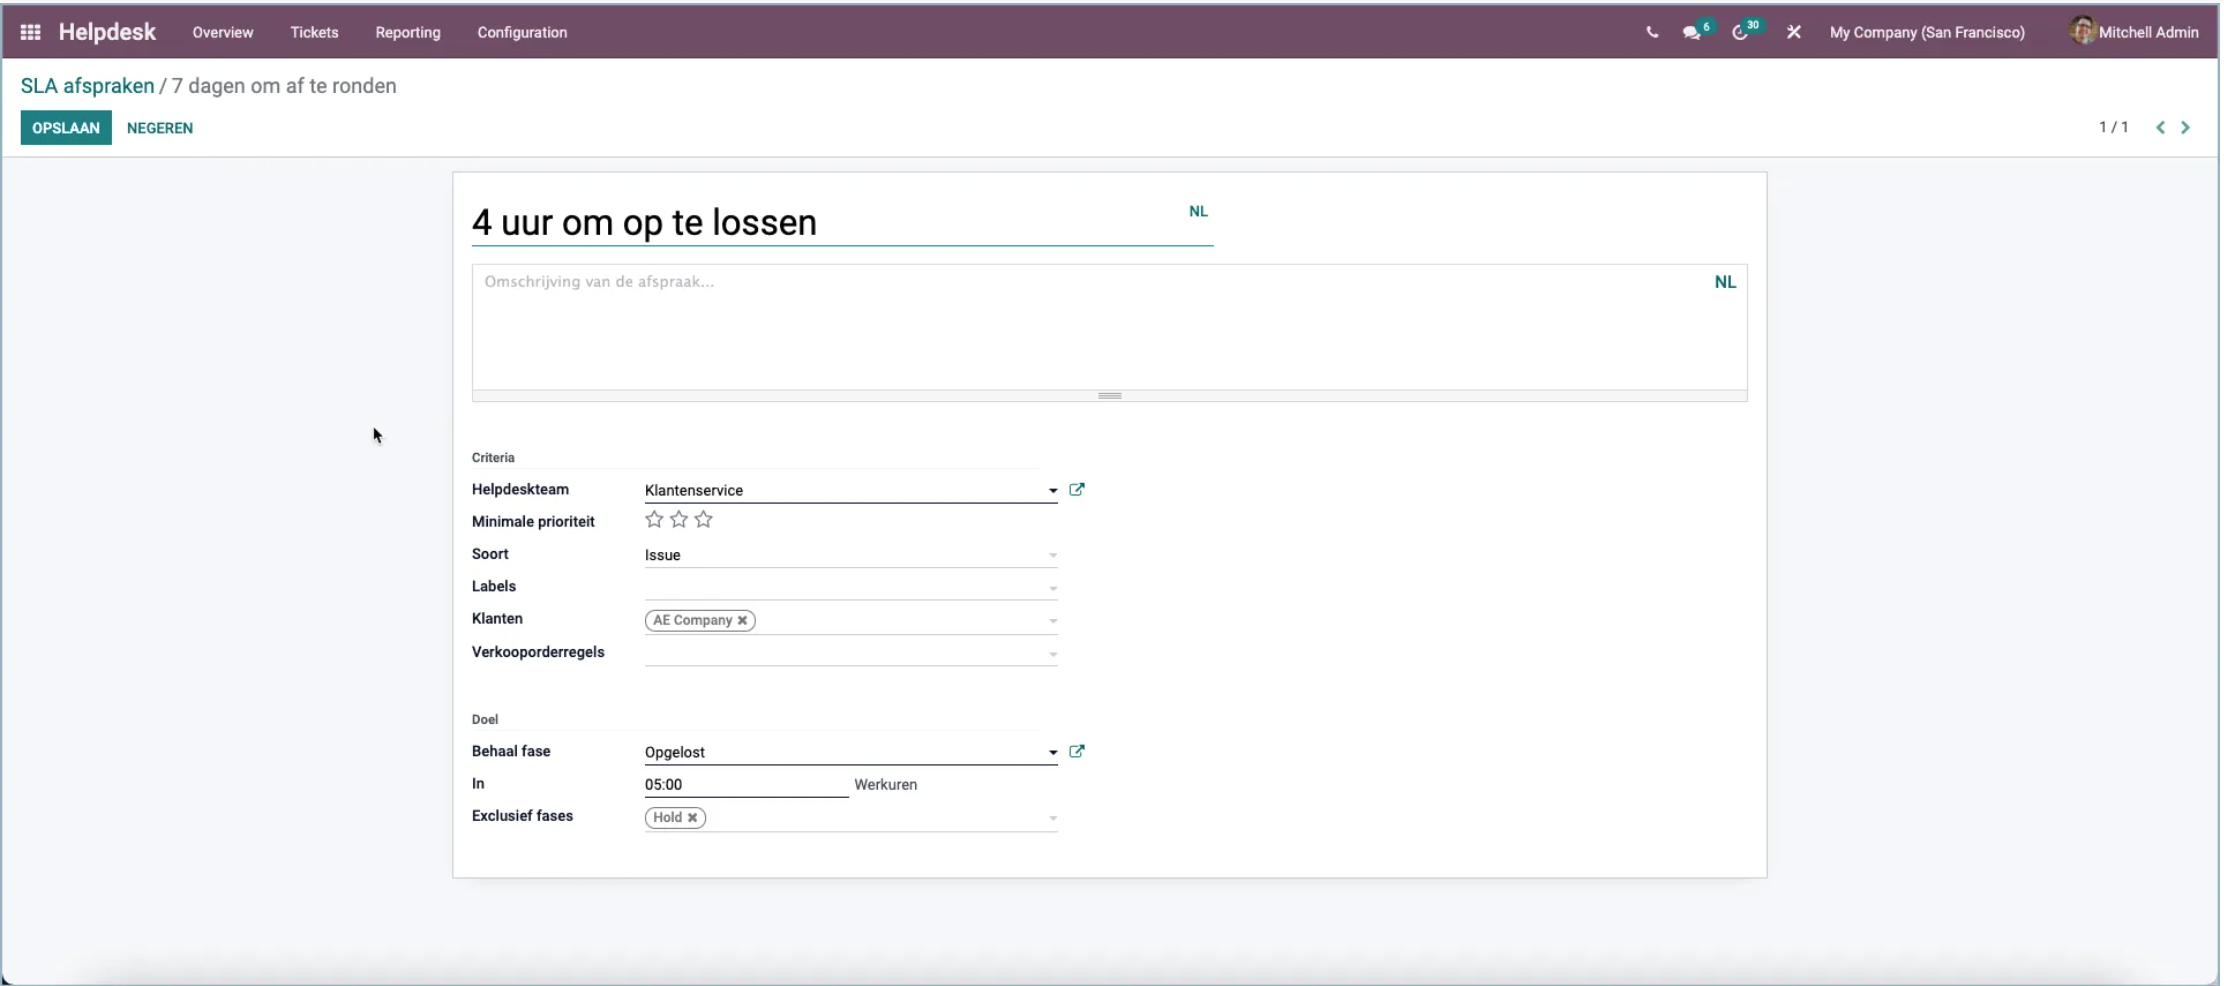Open Klantenservice record via external link icon
The height and width of the screenshot is (986, 2224).
point(1078,490)
